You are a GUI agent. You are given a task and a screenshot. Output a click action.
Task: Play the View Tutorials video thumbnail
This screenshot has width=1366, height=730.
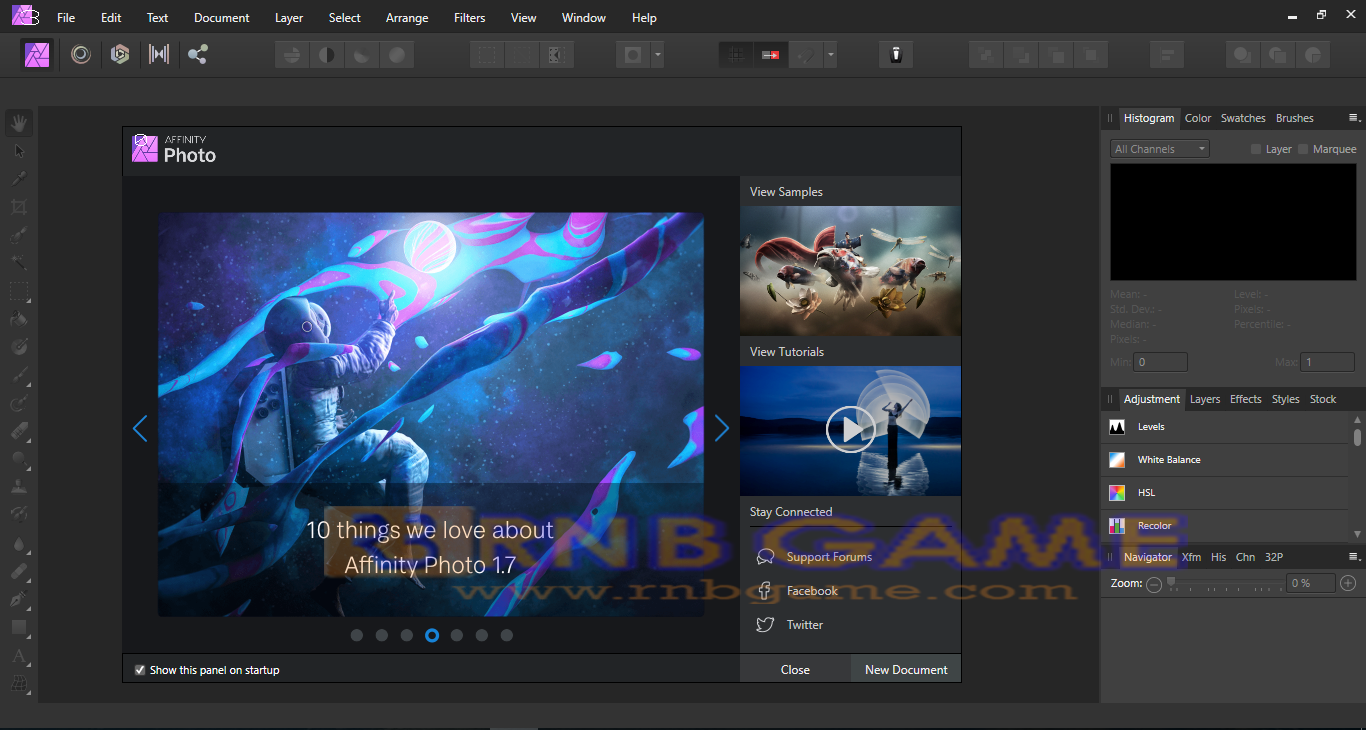[x=850, y=430]
